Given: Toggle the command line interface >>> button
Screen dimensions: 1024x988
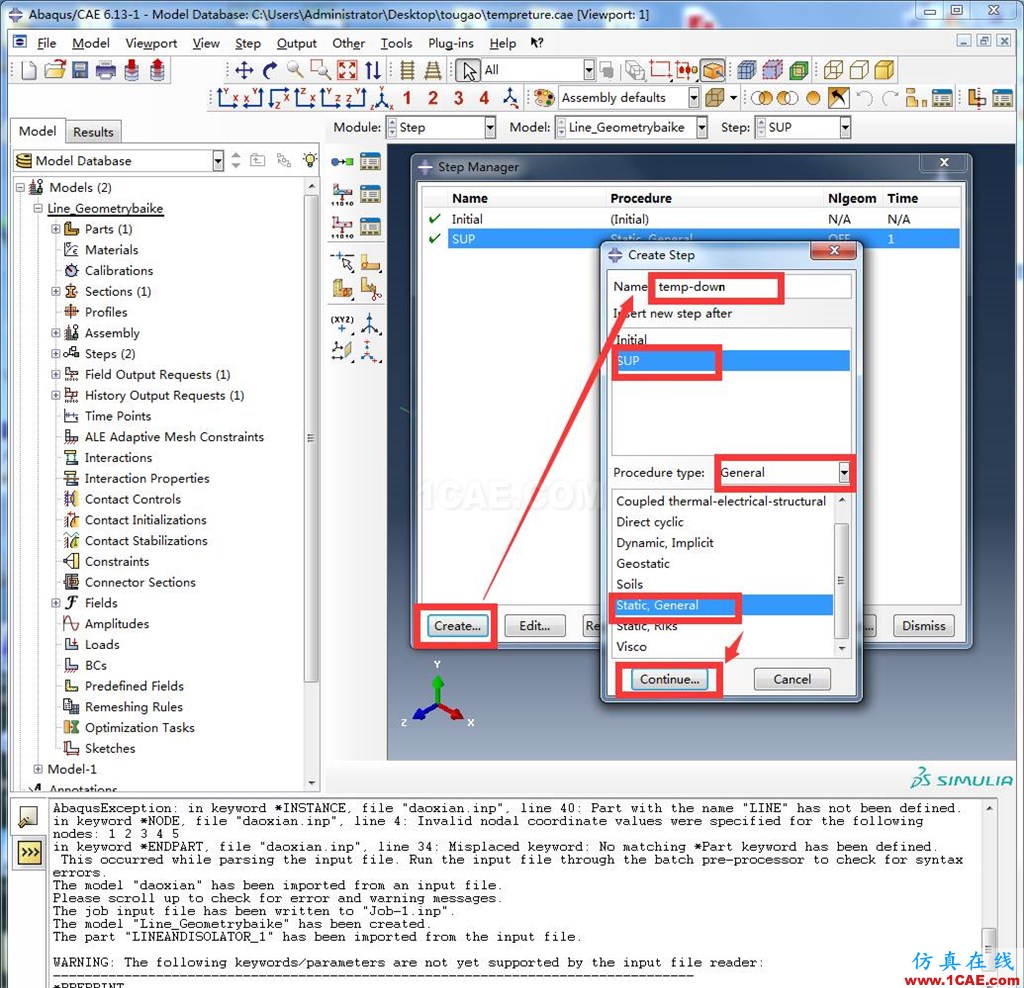Looking at the screenshot, I should (29, 853).
